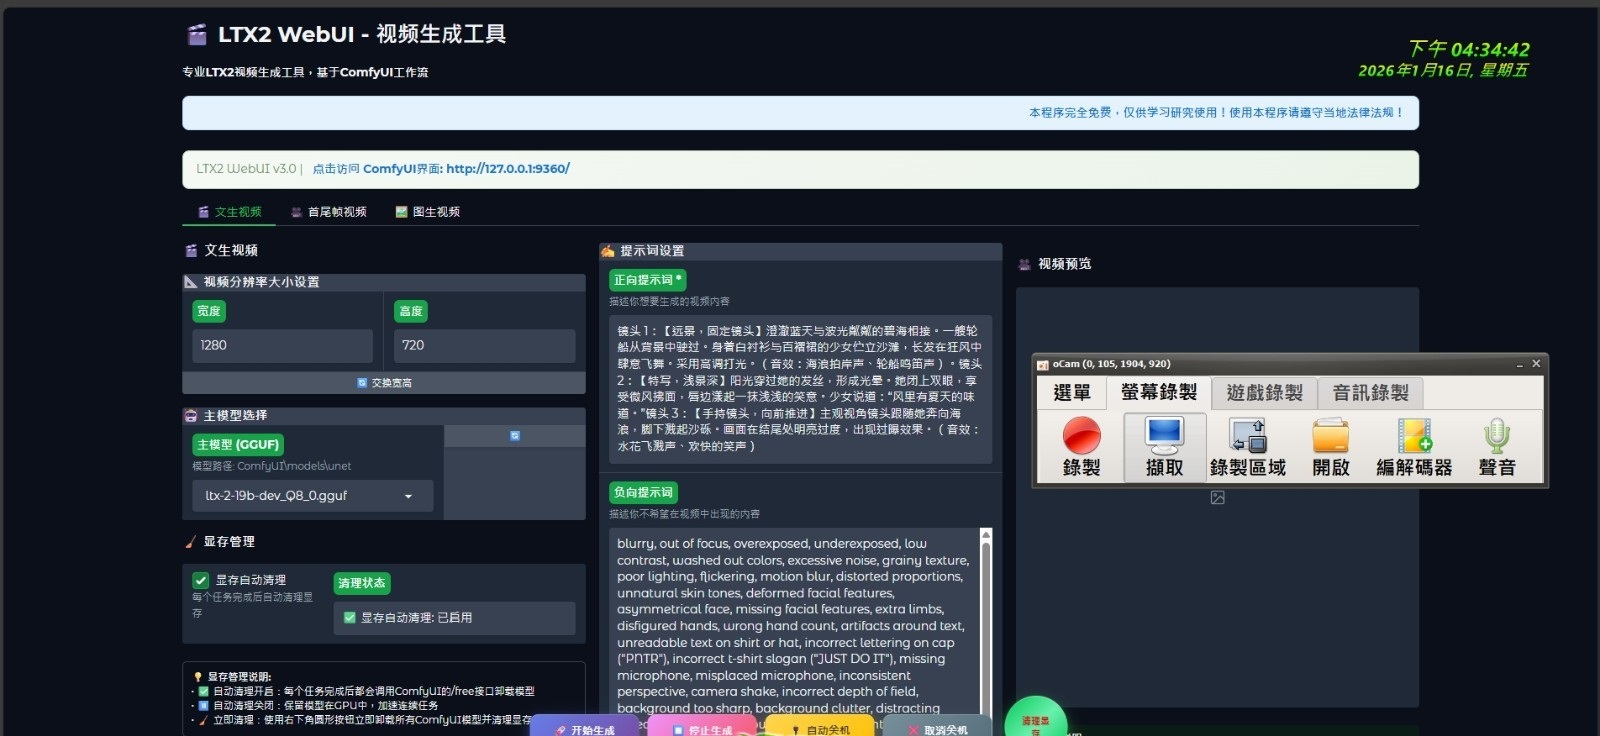
Task: Click the 錄製區域 record-area icon in oCam
Action: pos(1248,436)
